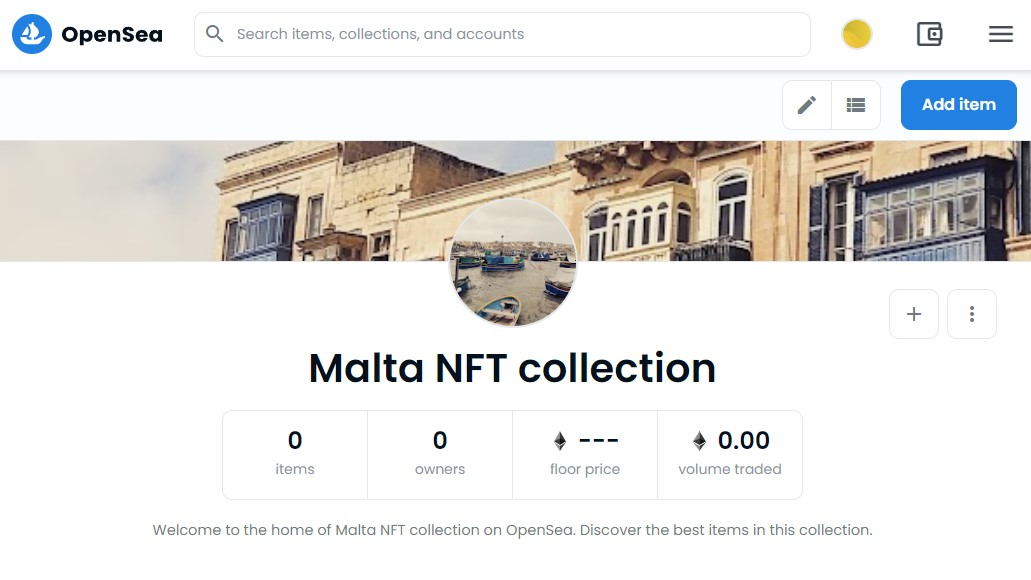Click the Malta NFT collection title

coord(512,368)
